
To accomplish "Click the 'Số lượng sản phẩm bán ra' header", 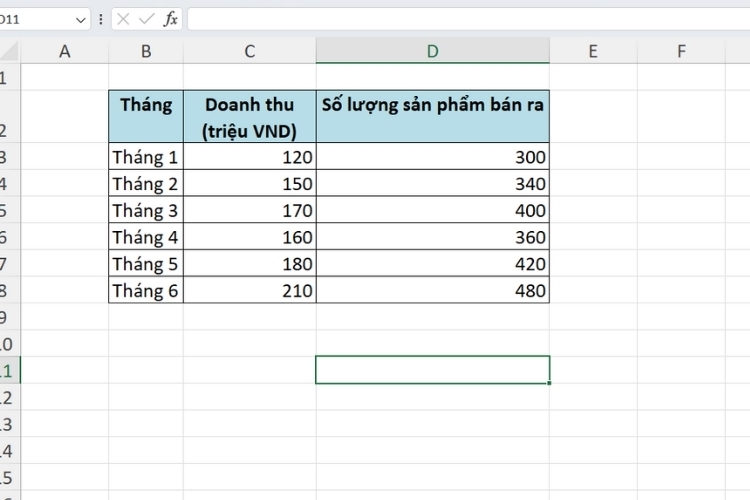I will tap(432, 116).
